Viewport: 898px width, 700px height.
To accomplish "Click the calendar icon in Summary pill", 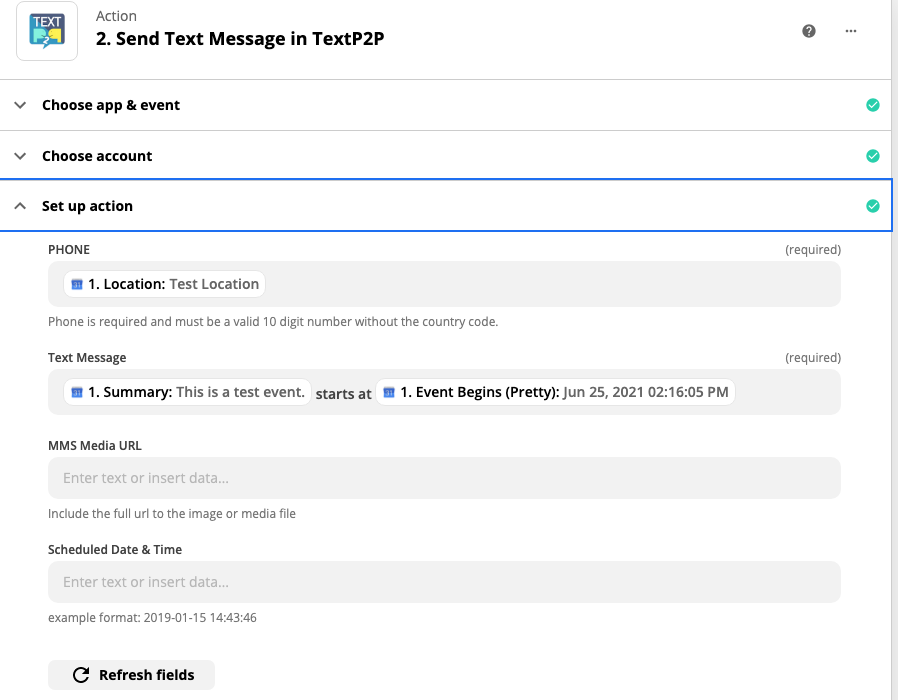I will pyautogui.click(x=77, y=392).
